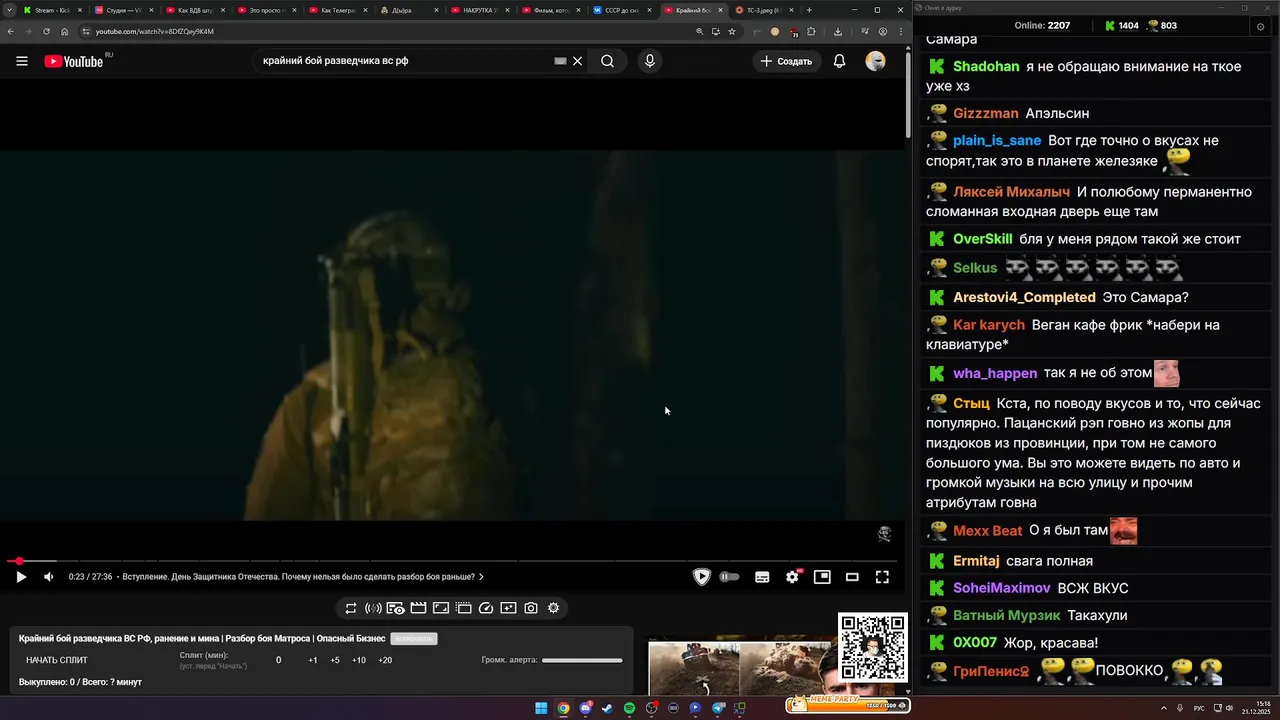Click НАЧАТЬ СПЛИТ
The width and height of the screenshot is (1280, 720).
point(57,660)
